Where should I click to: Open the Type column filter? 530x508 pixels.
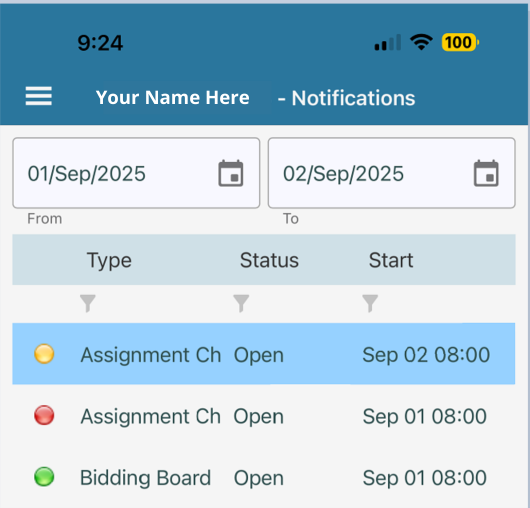coord(88,303)
